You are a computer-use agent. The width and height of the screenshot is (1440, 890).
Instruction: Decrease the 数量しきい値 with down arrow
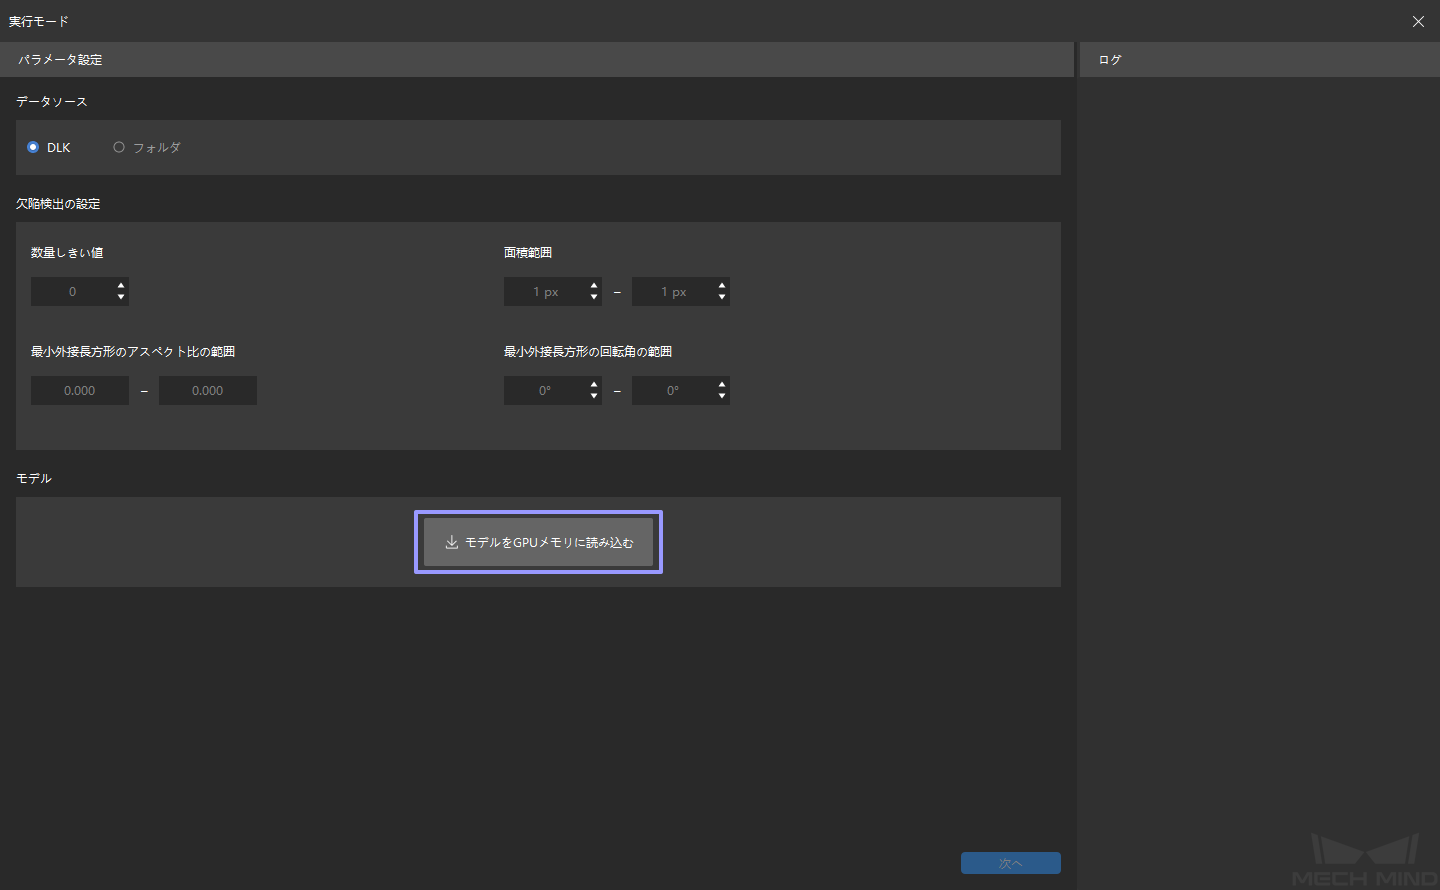(x=121, y=298)
